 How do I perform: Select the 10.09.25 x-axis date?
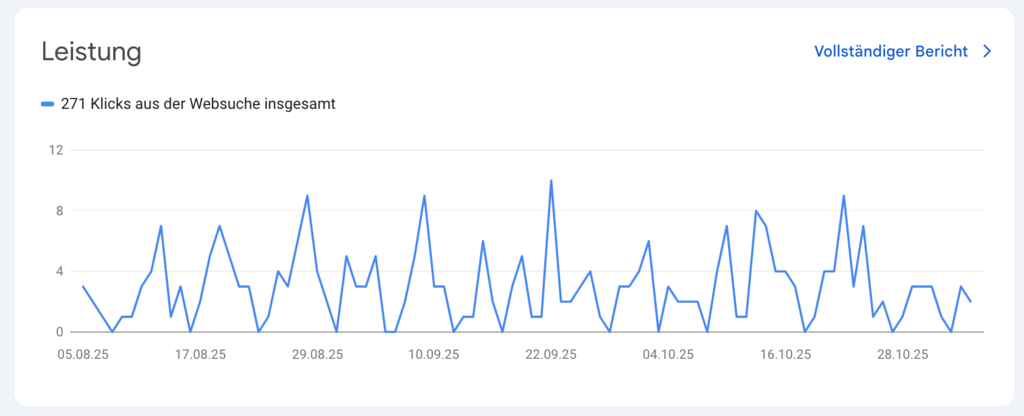[x=433, y=354]
